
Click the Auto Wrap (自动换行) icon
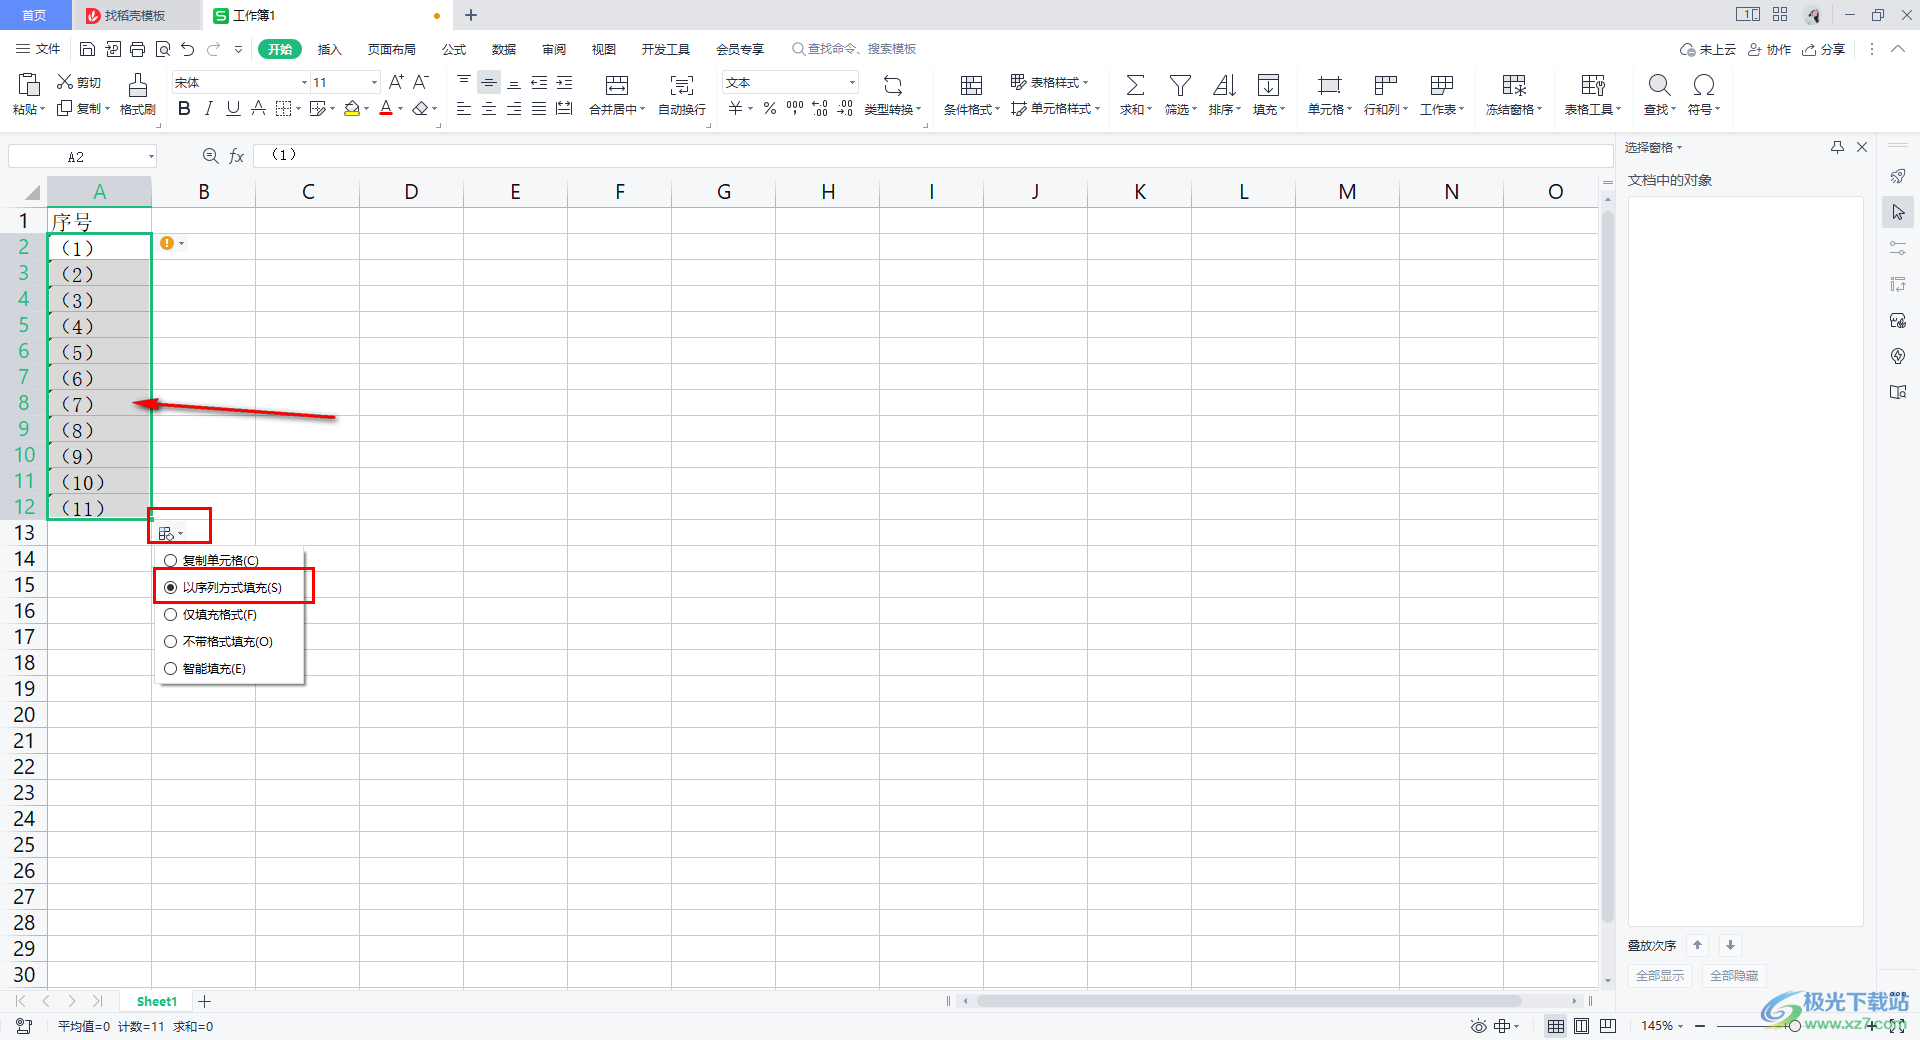682,85
